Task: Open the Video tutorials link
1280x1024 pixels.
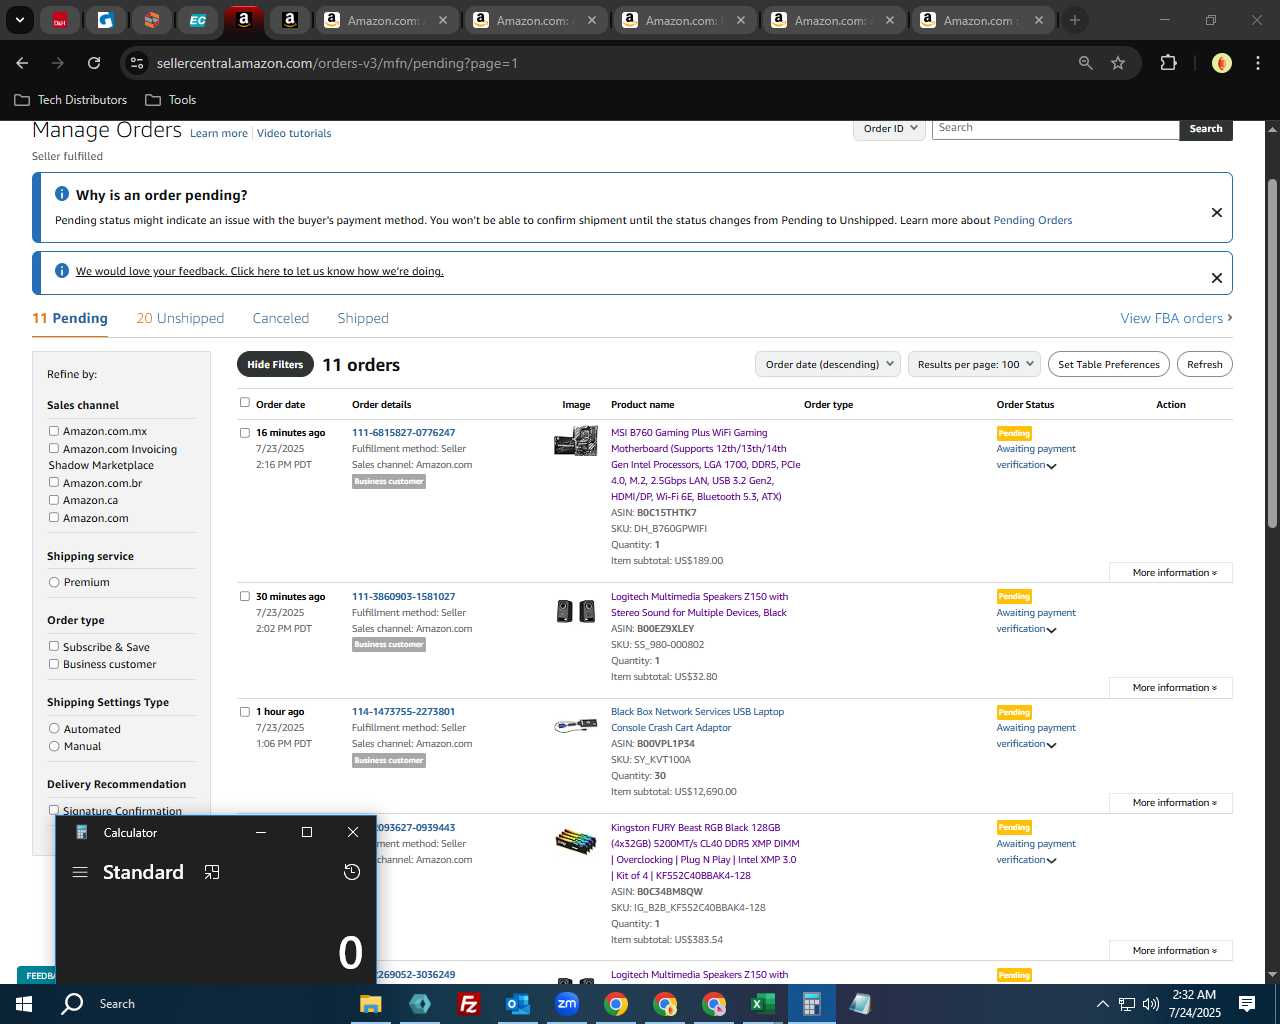Action: [x=294, y=133]
